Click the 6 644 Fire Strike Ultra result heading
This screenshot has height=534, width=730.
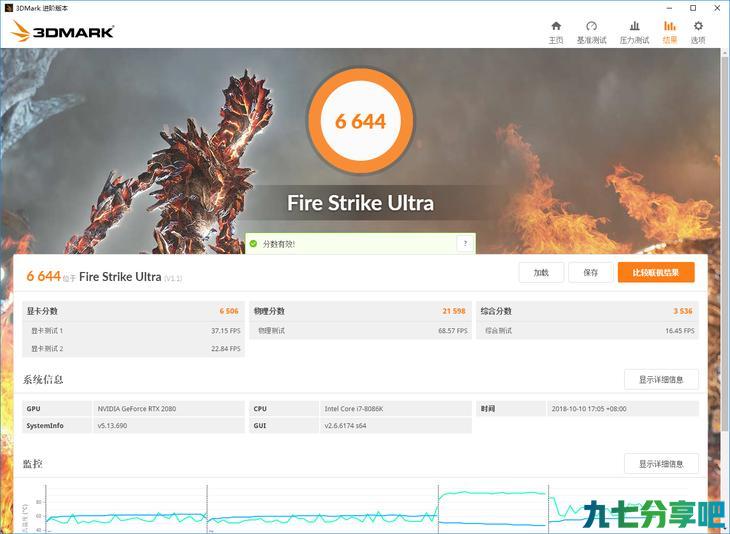click(104, 277)
